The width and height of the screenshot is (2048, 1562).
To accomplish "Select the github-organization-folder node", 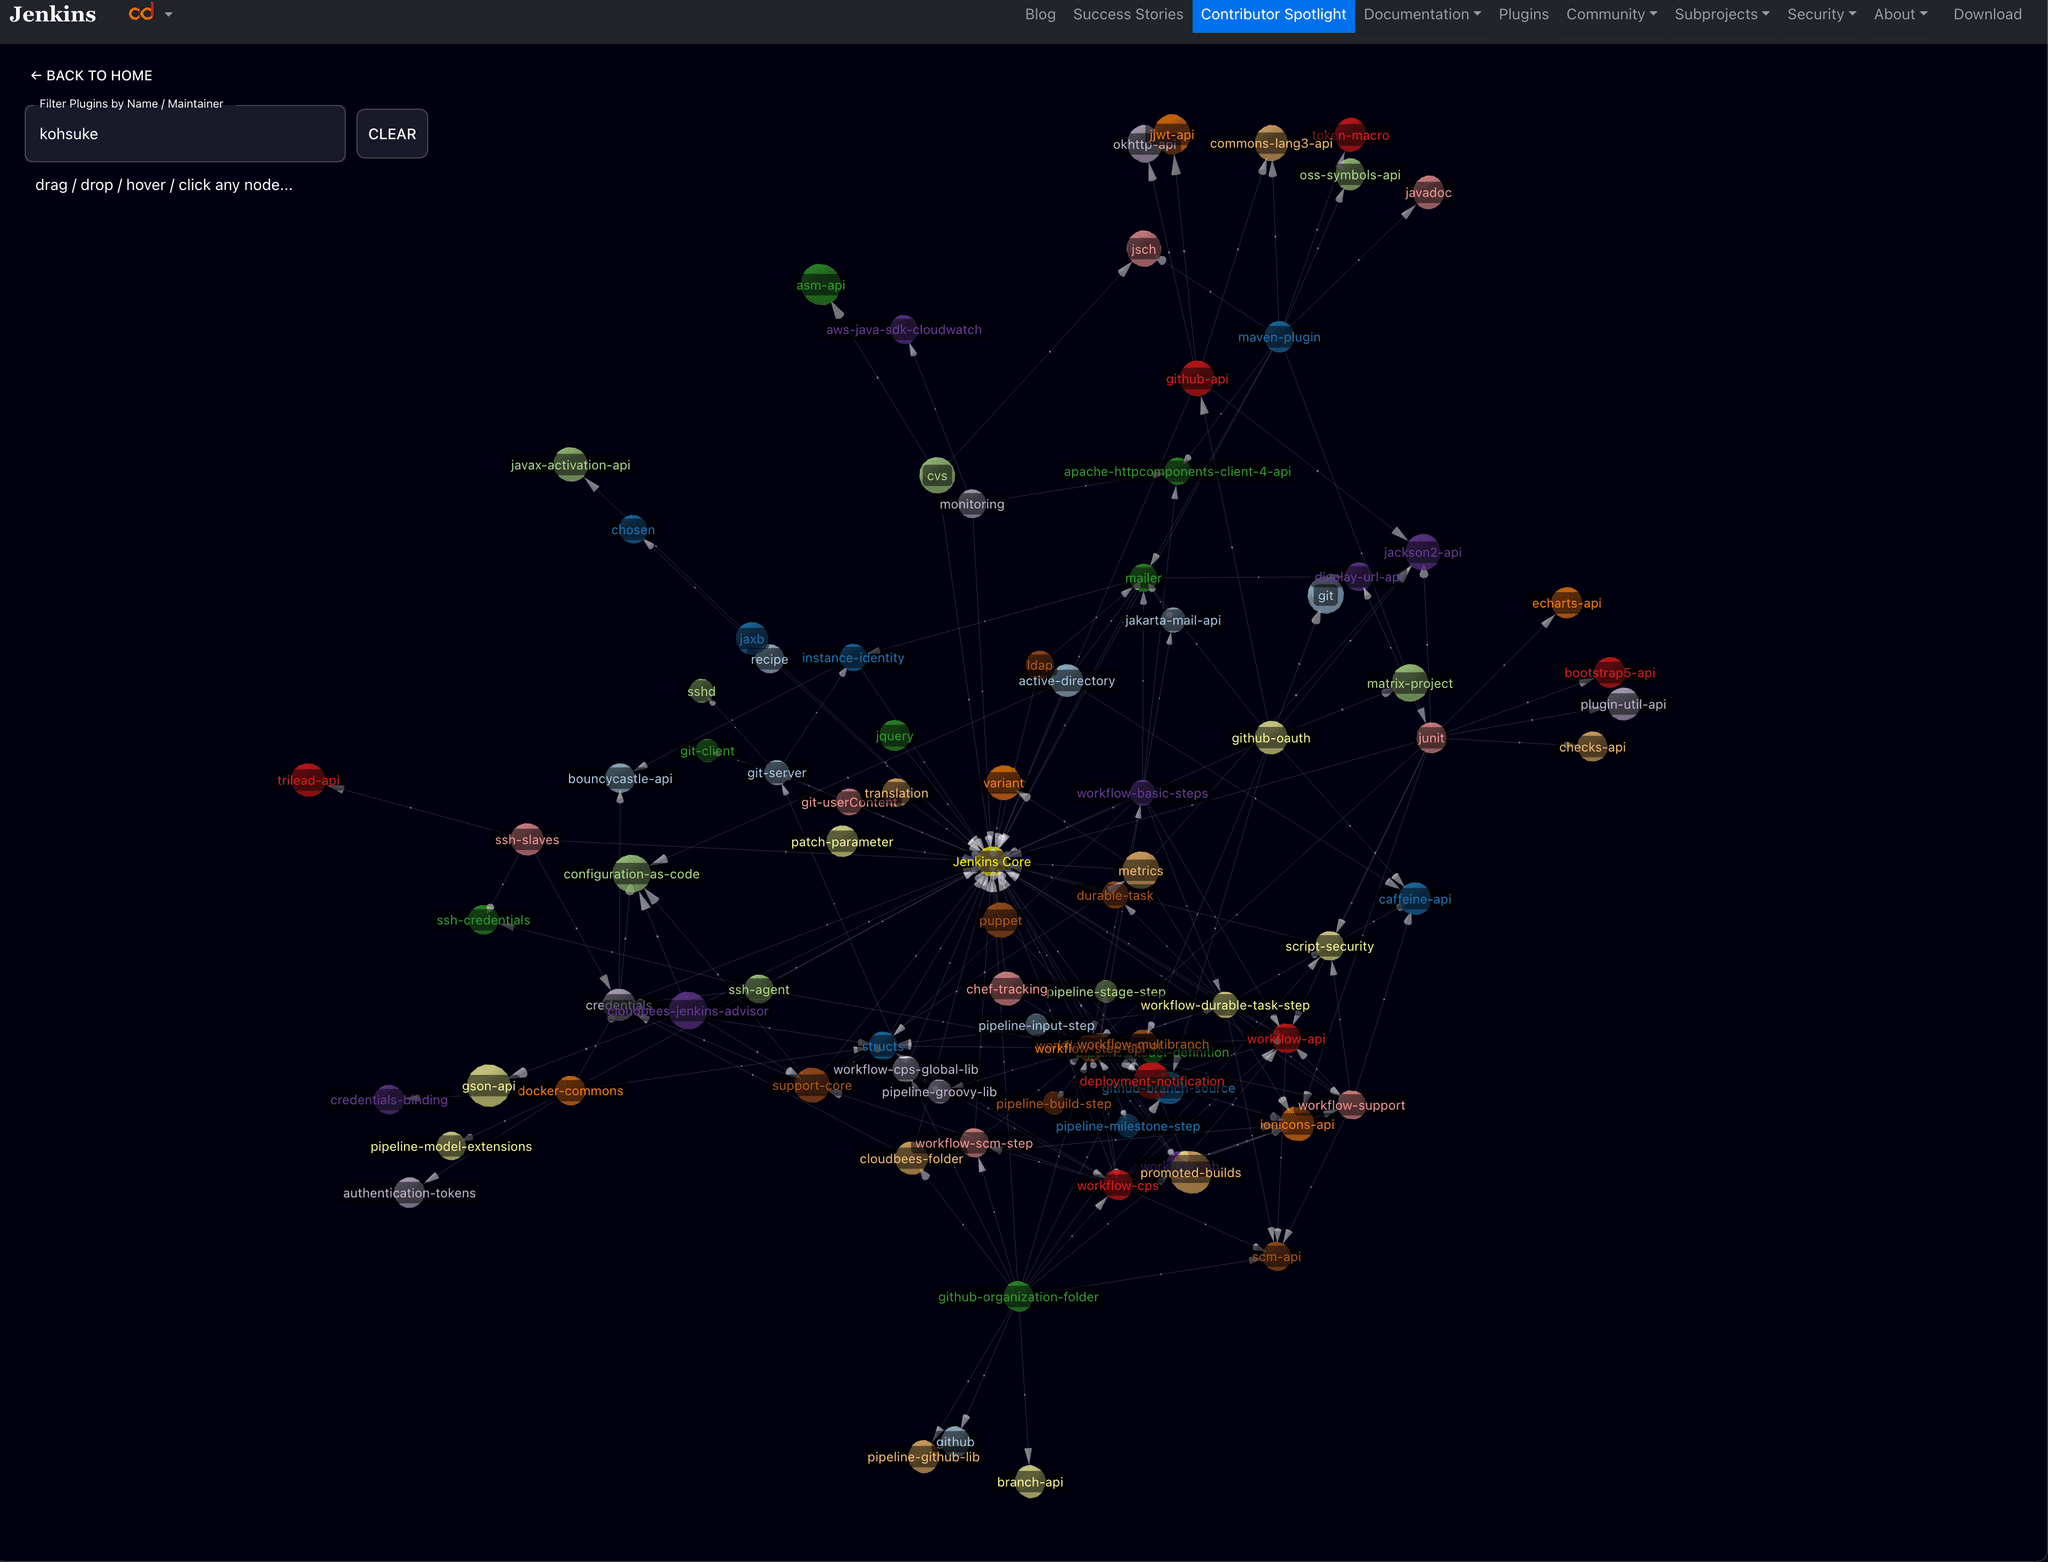I will (x=1018, y=1296).
